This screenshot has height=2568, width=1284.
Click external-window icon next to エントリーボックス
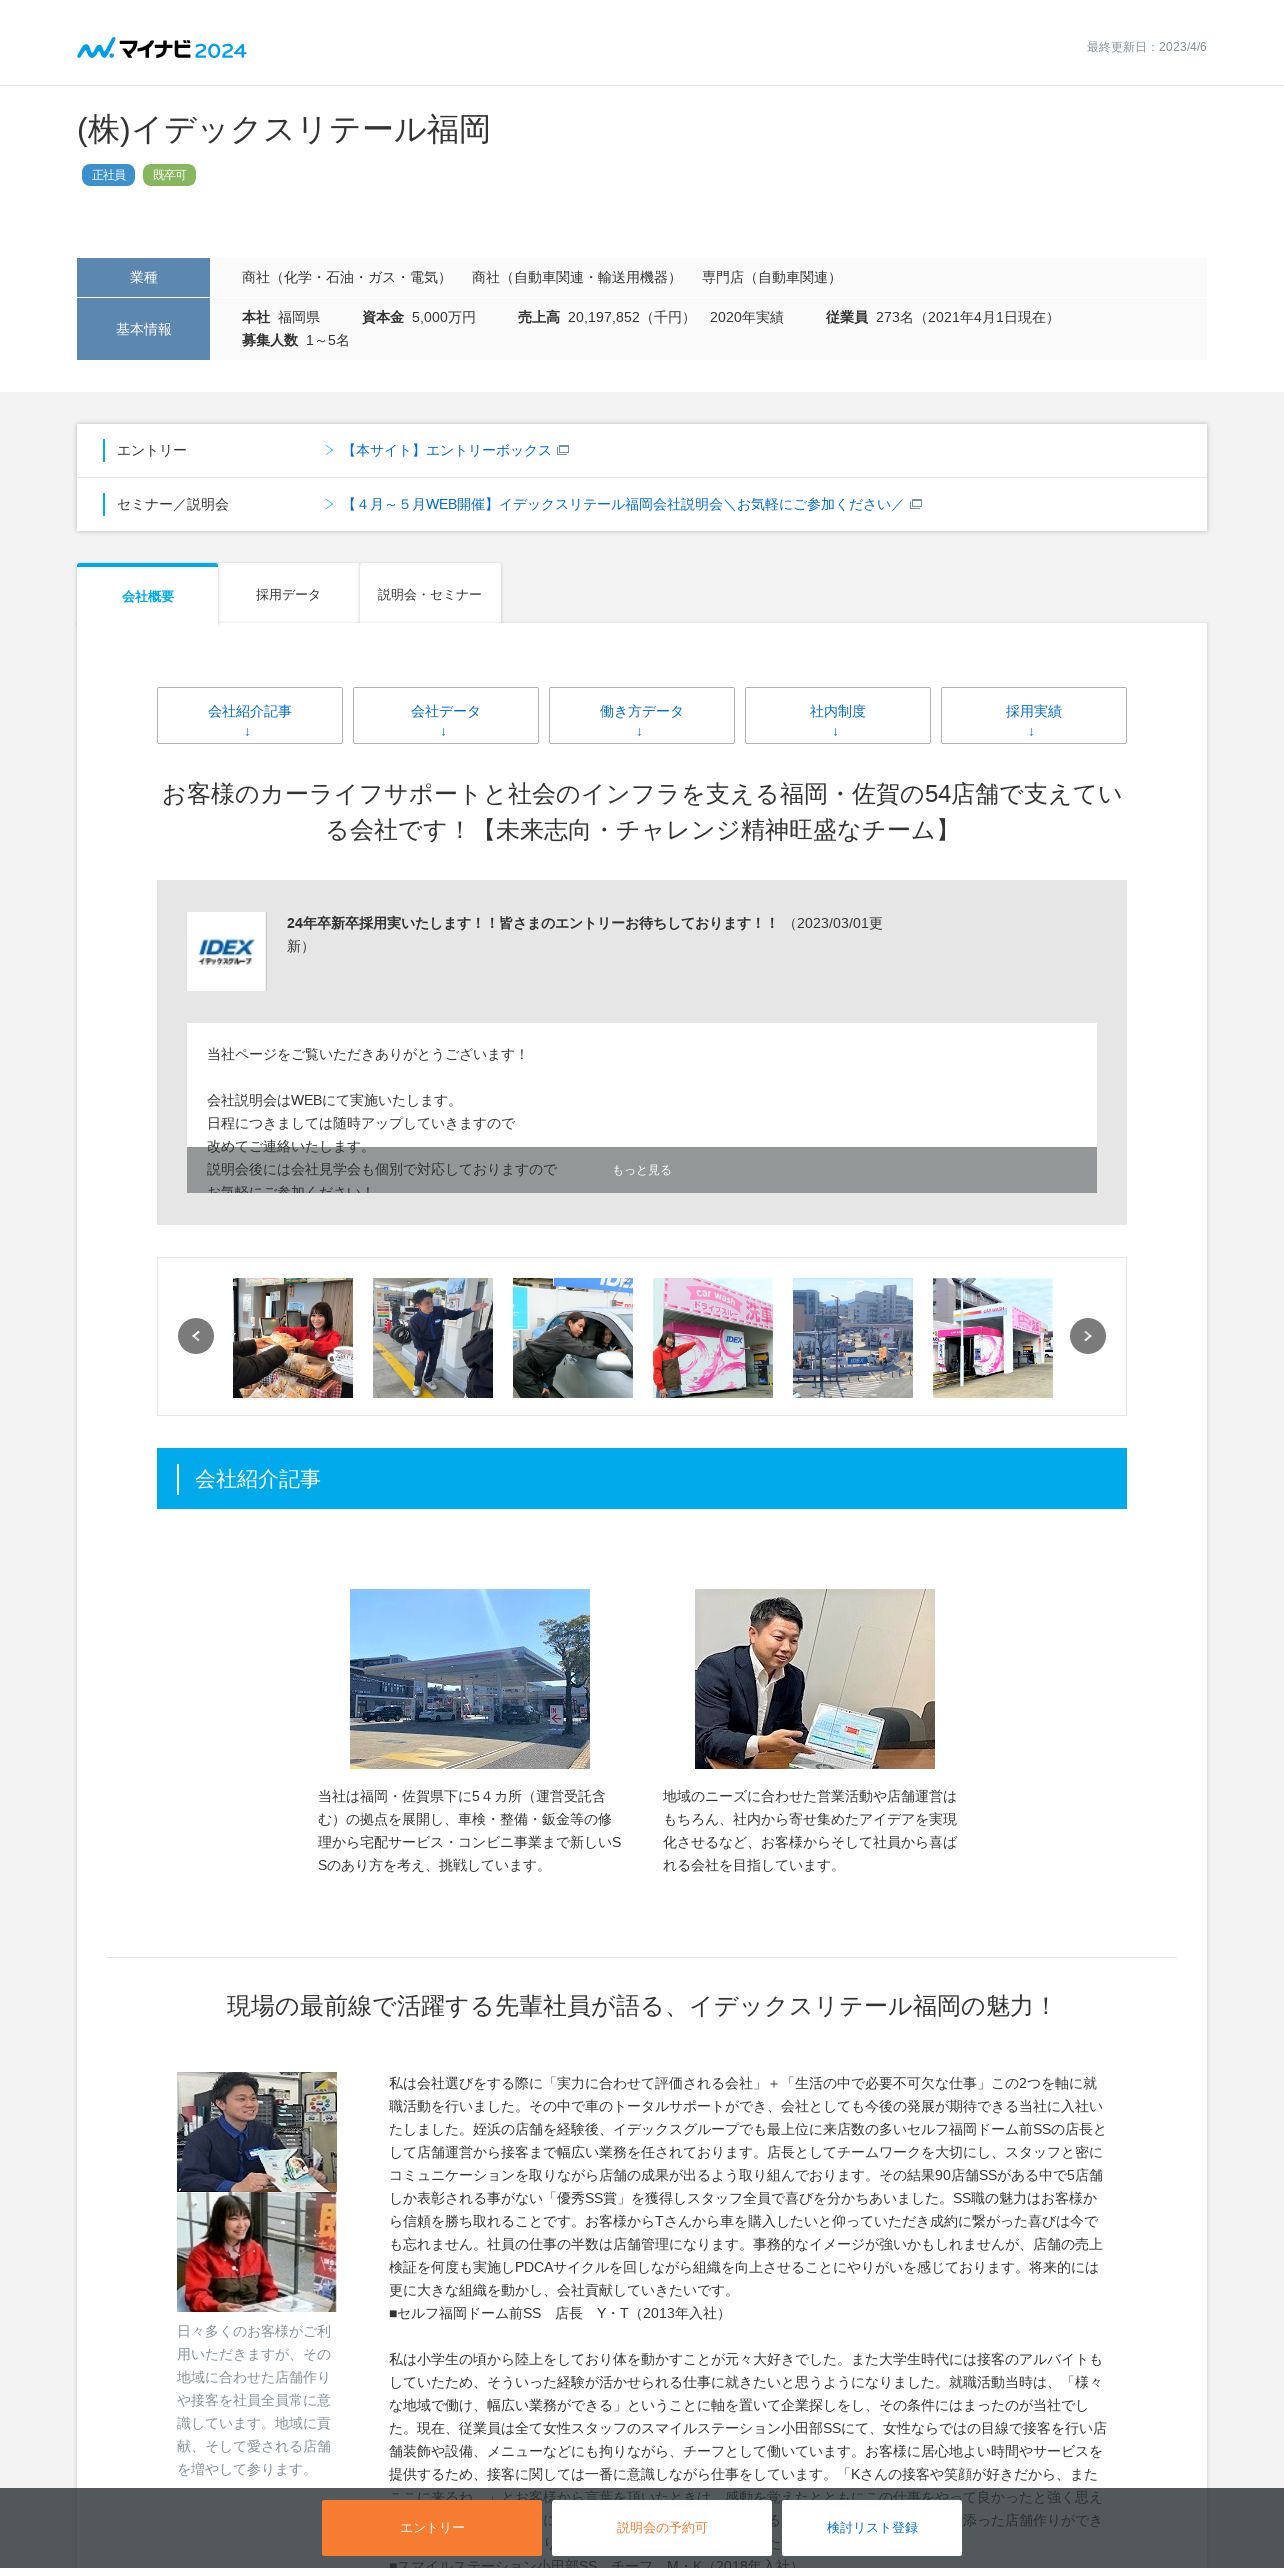[x=563, y=450]
